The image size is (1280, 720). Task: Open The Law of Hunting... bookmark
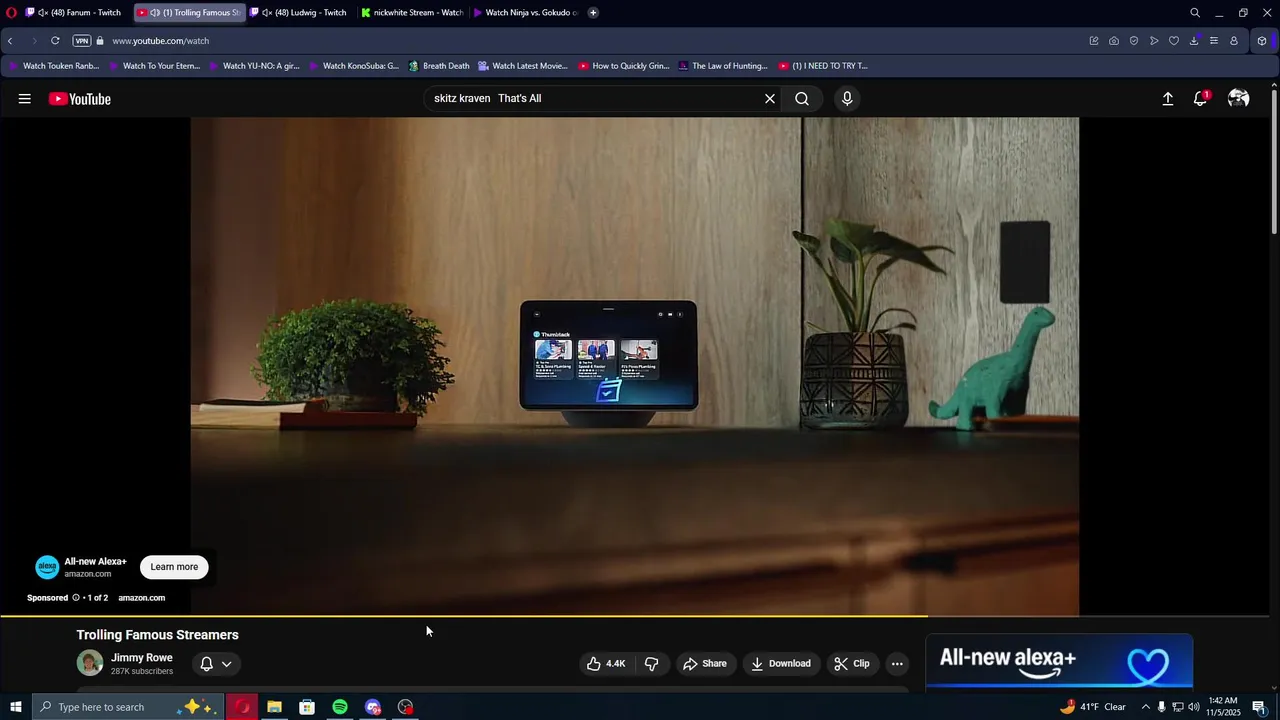pos(723,66)
